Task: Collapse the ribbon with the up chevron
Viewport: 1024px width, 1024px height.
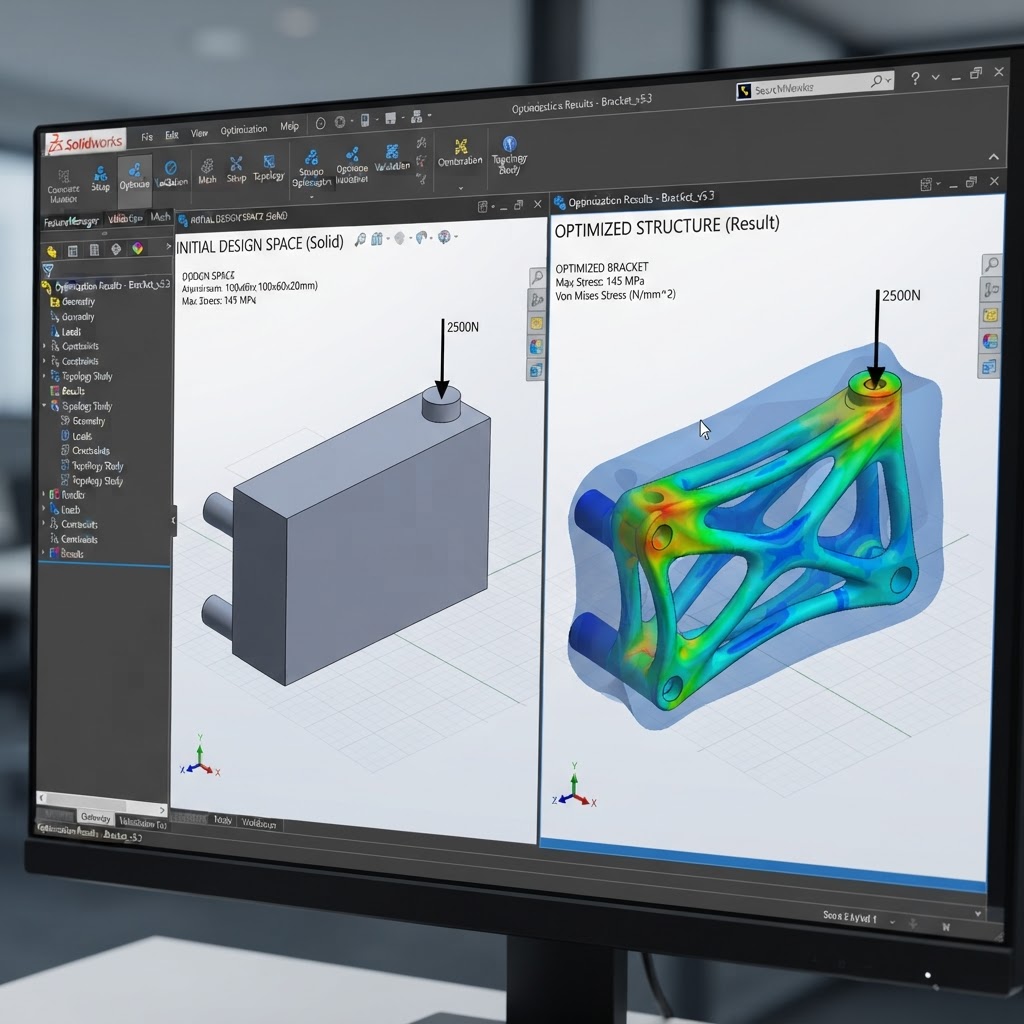Action: coord(993,157)
